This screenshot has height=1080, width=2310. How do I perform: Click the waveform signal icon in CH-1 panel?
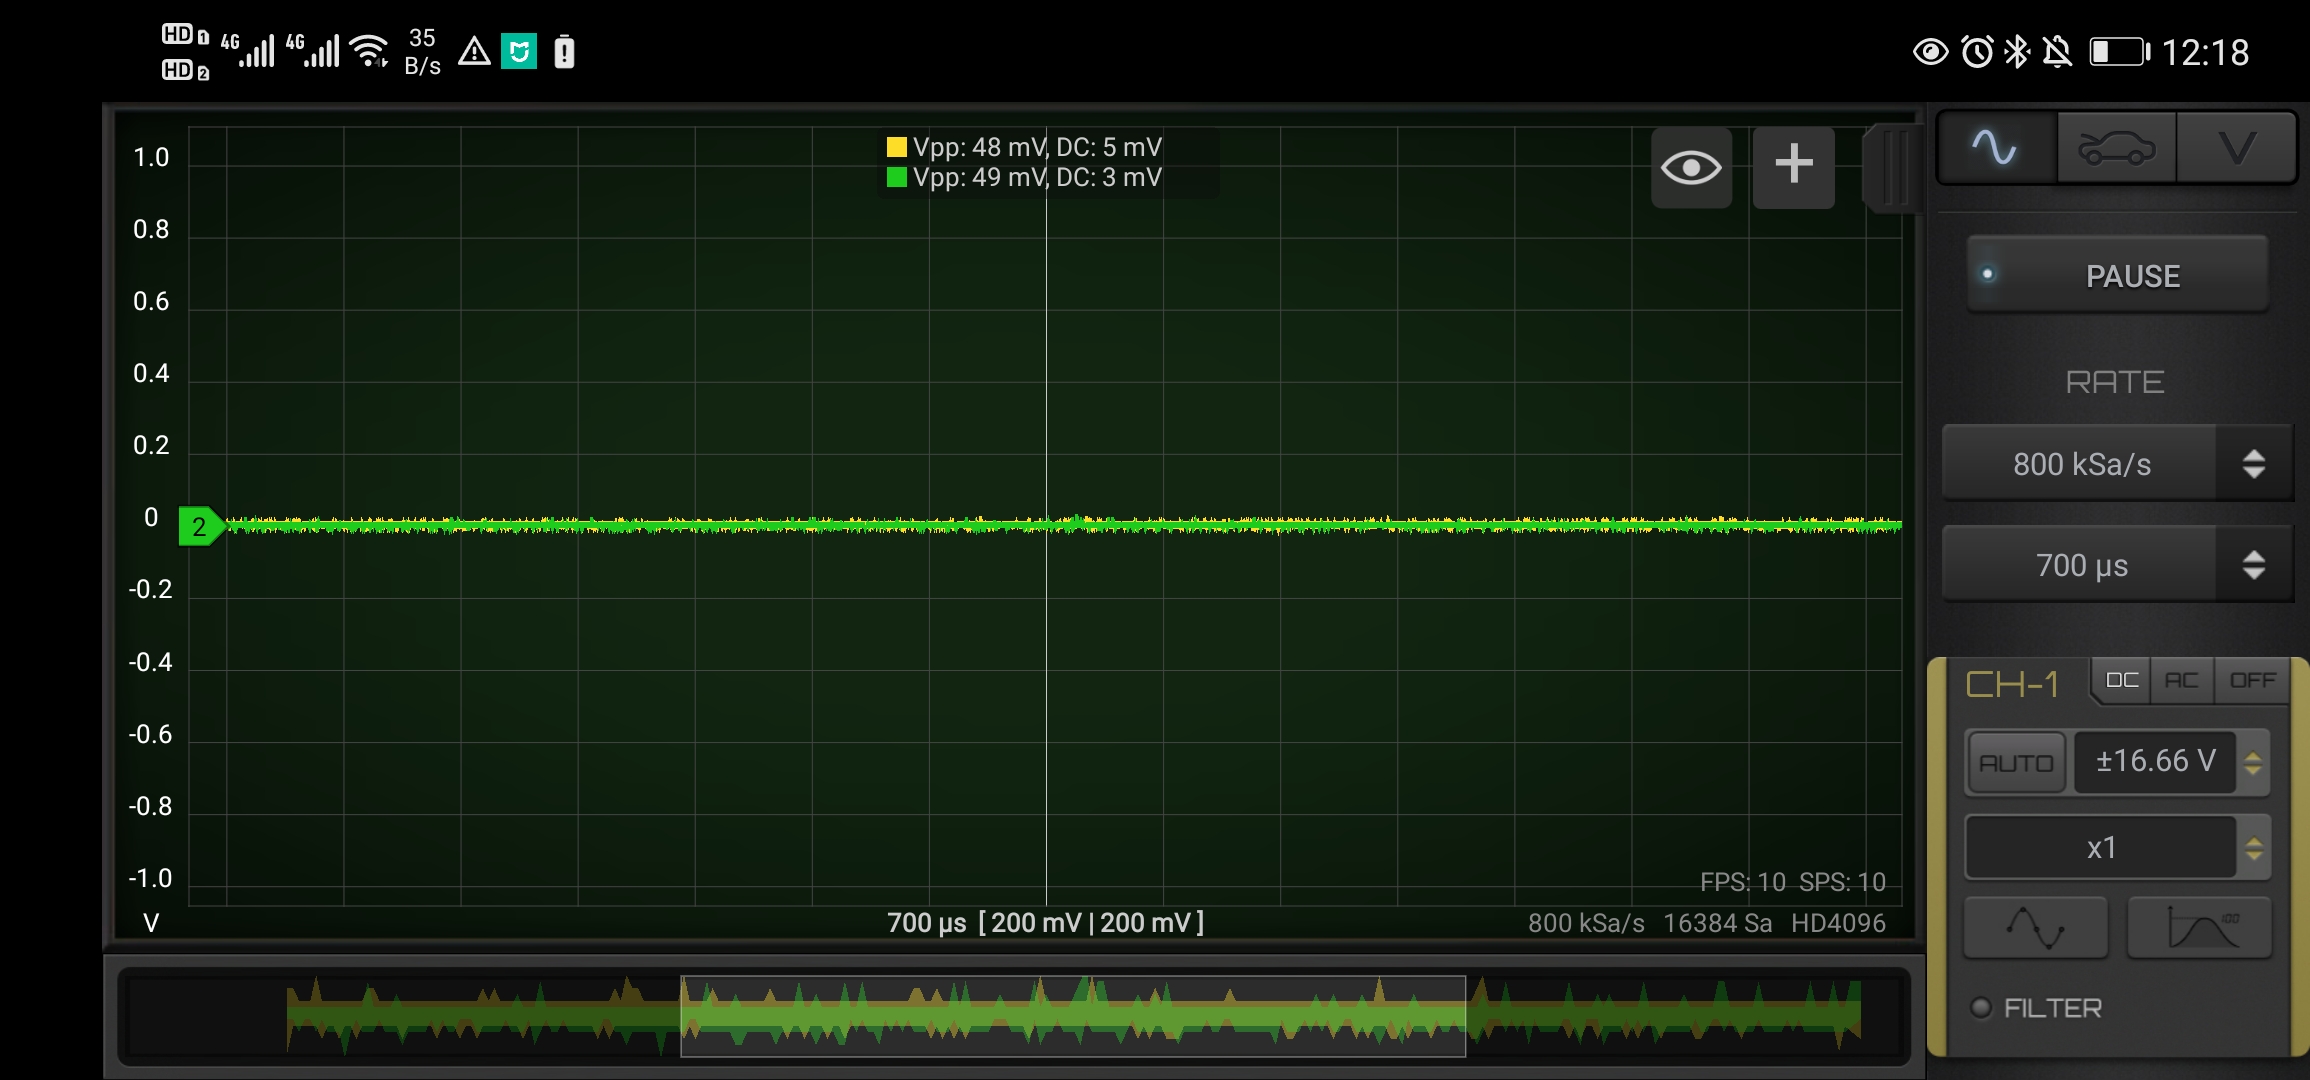tap(2035, 928)
